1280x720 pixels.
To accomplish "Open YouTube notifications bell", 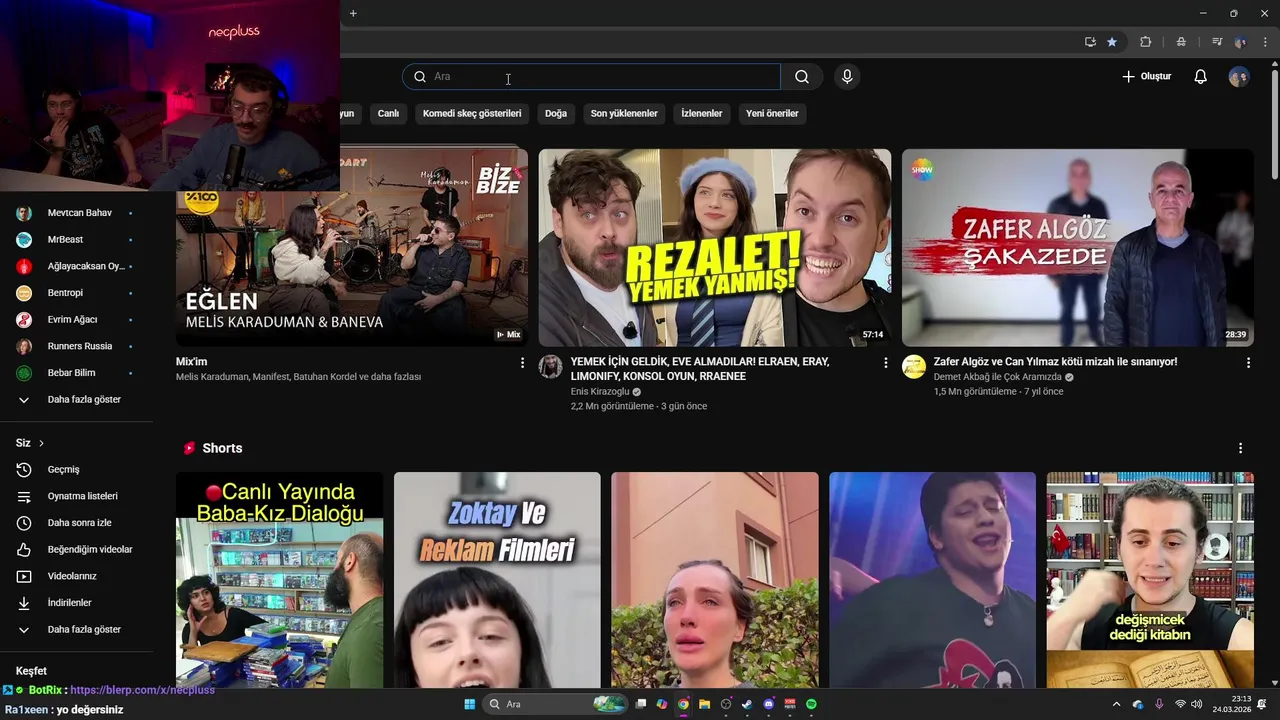I will pos(1200,77).
